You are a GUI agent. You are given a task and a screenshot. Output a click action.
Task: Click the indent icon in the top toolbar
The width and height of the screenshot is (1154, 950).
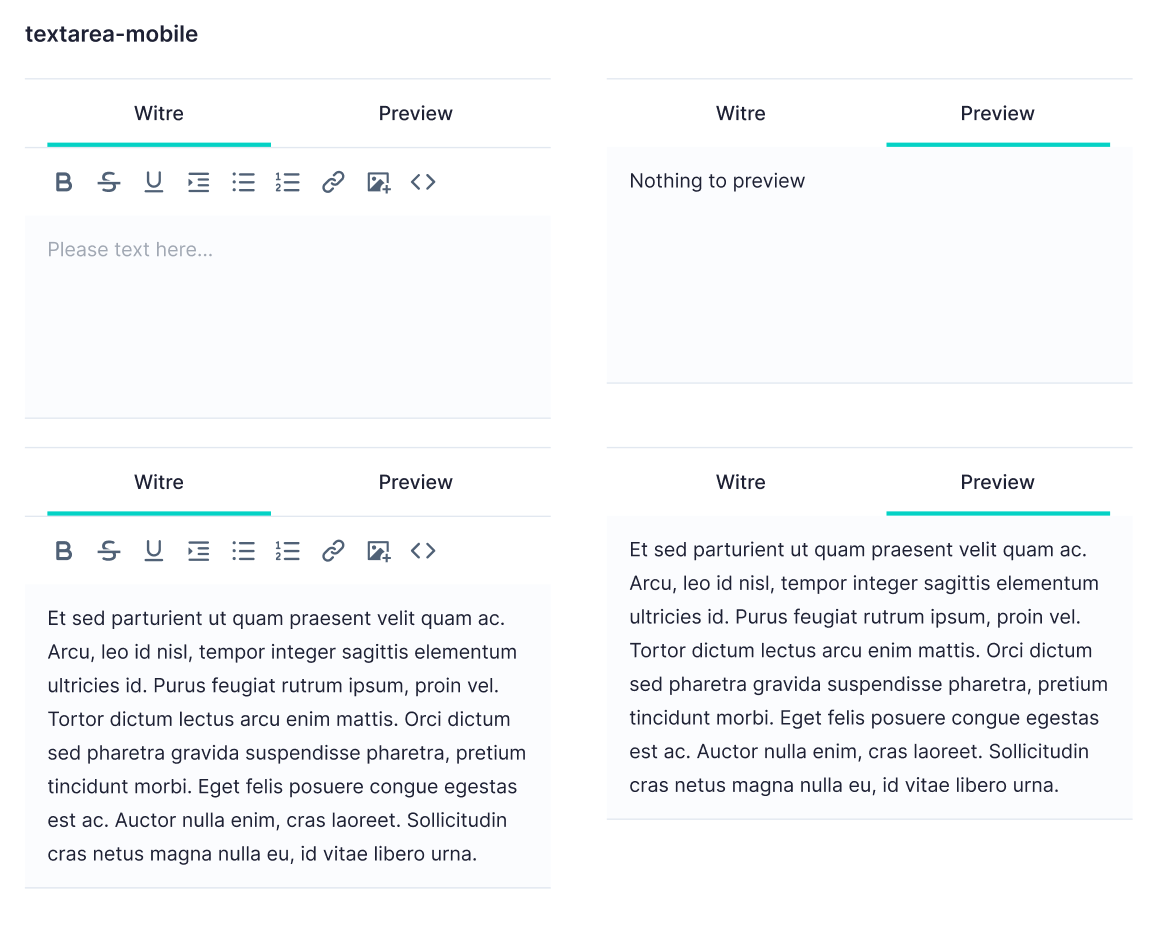pyautogui.click(x=198, y=181)
